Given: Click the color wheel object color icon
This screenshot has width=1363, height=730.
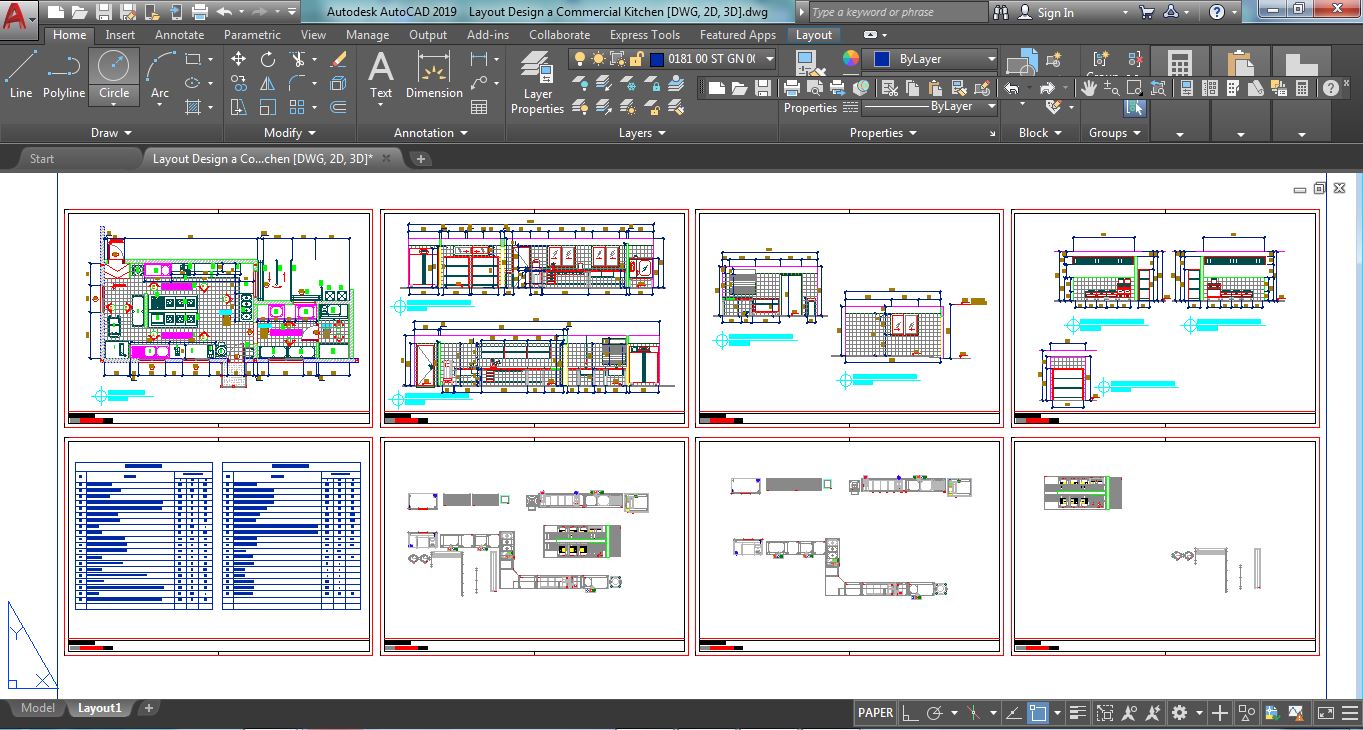Looking at the screenshot, I should (x=850, y=59).
